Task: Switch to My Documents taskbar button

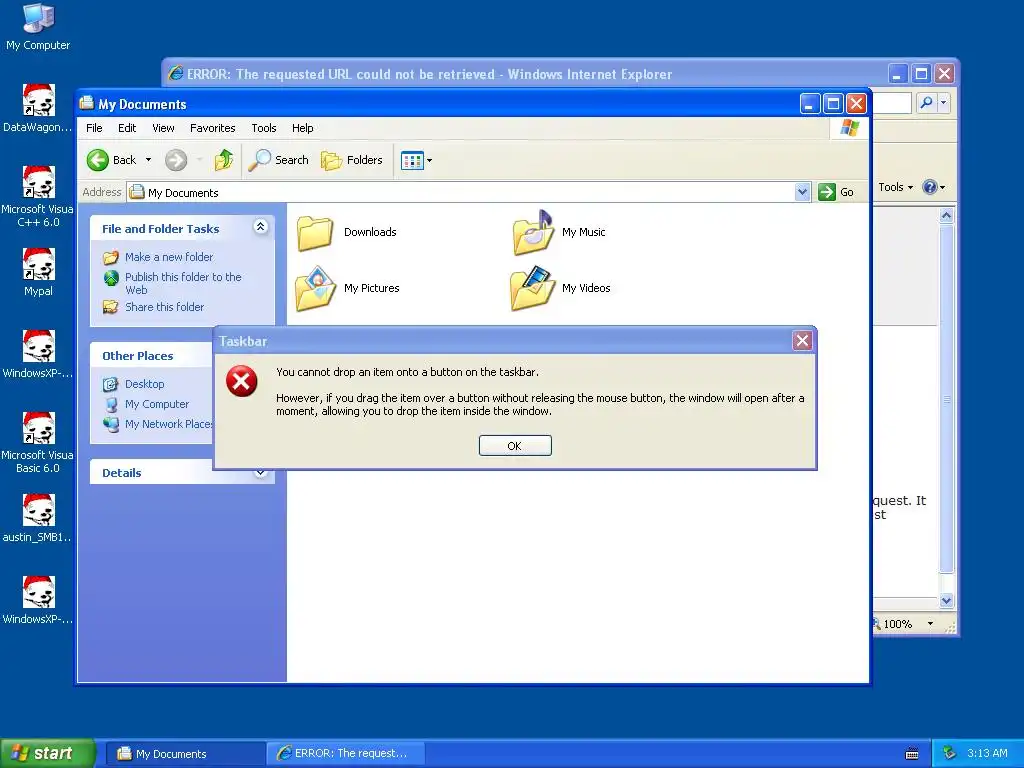Action: [185, 754]
